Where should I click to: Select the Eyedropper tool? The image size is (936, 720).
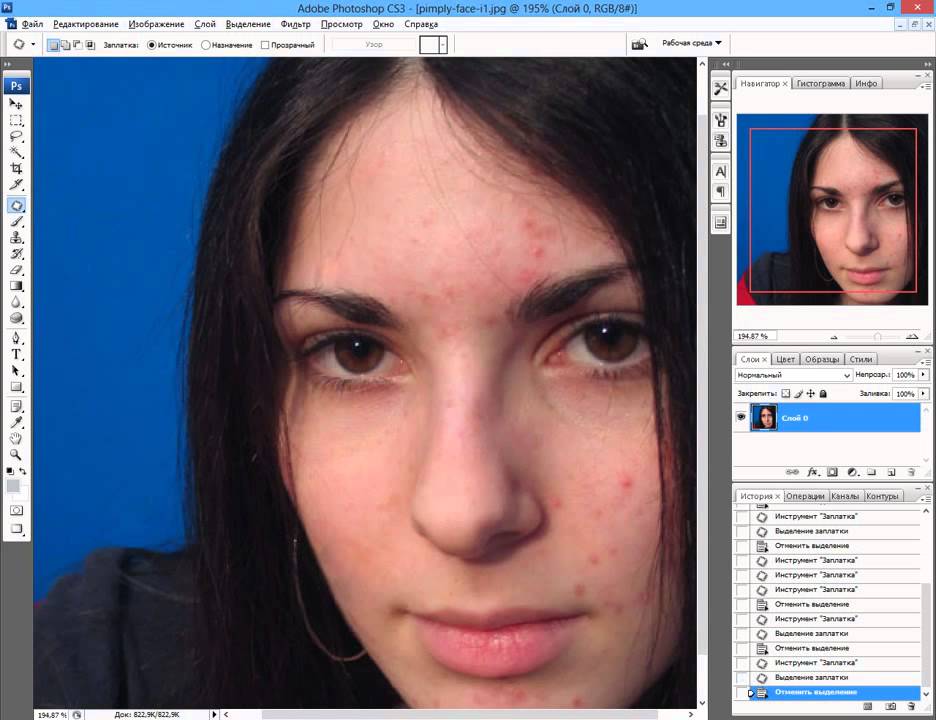coord(16,423)
